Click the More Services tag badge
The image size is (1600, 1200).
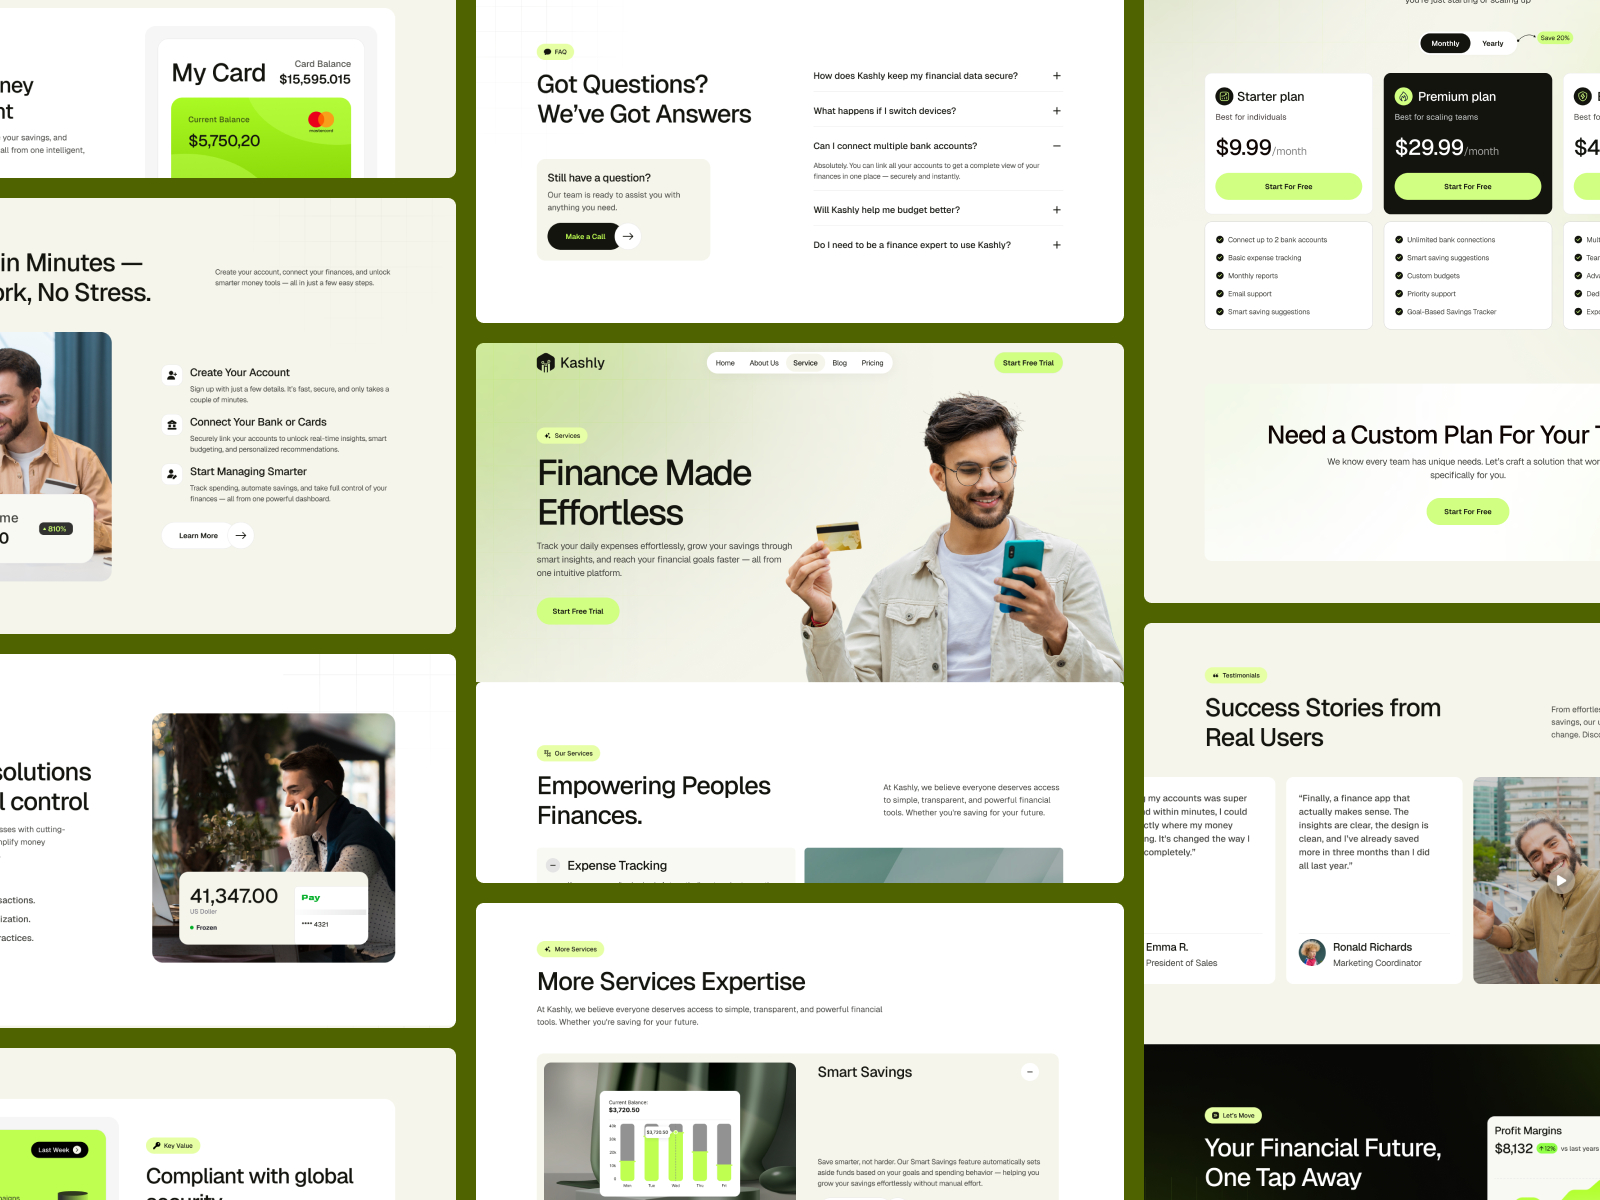[x=571, y=949]
